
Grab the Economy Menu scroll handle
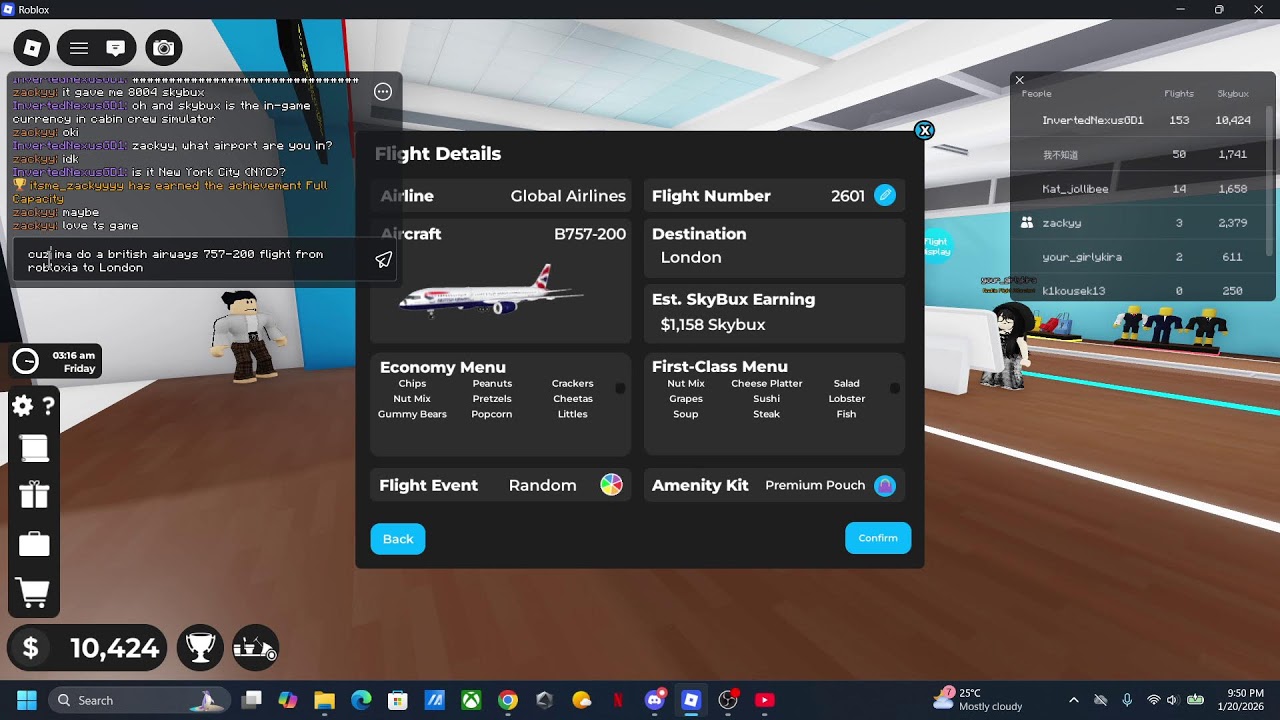(620, 388)
